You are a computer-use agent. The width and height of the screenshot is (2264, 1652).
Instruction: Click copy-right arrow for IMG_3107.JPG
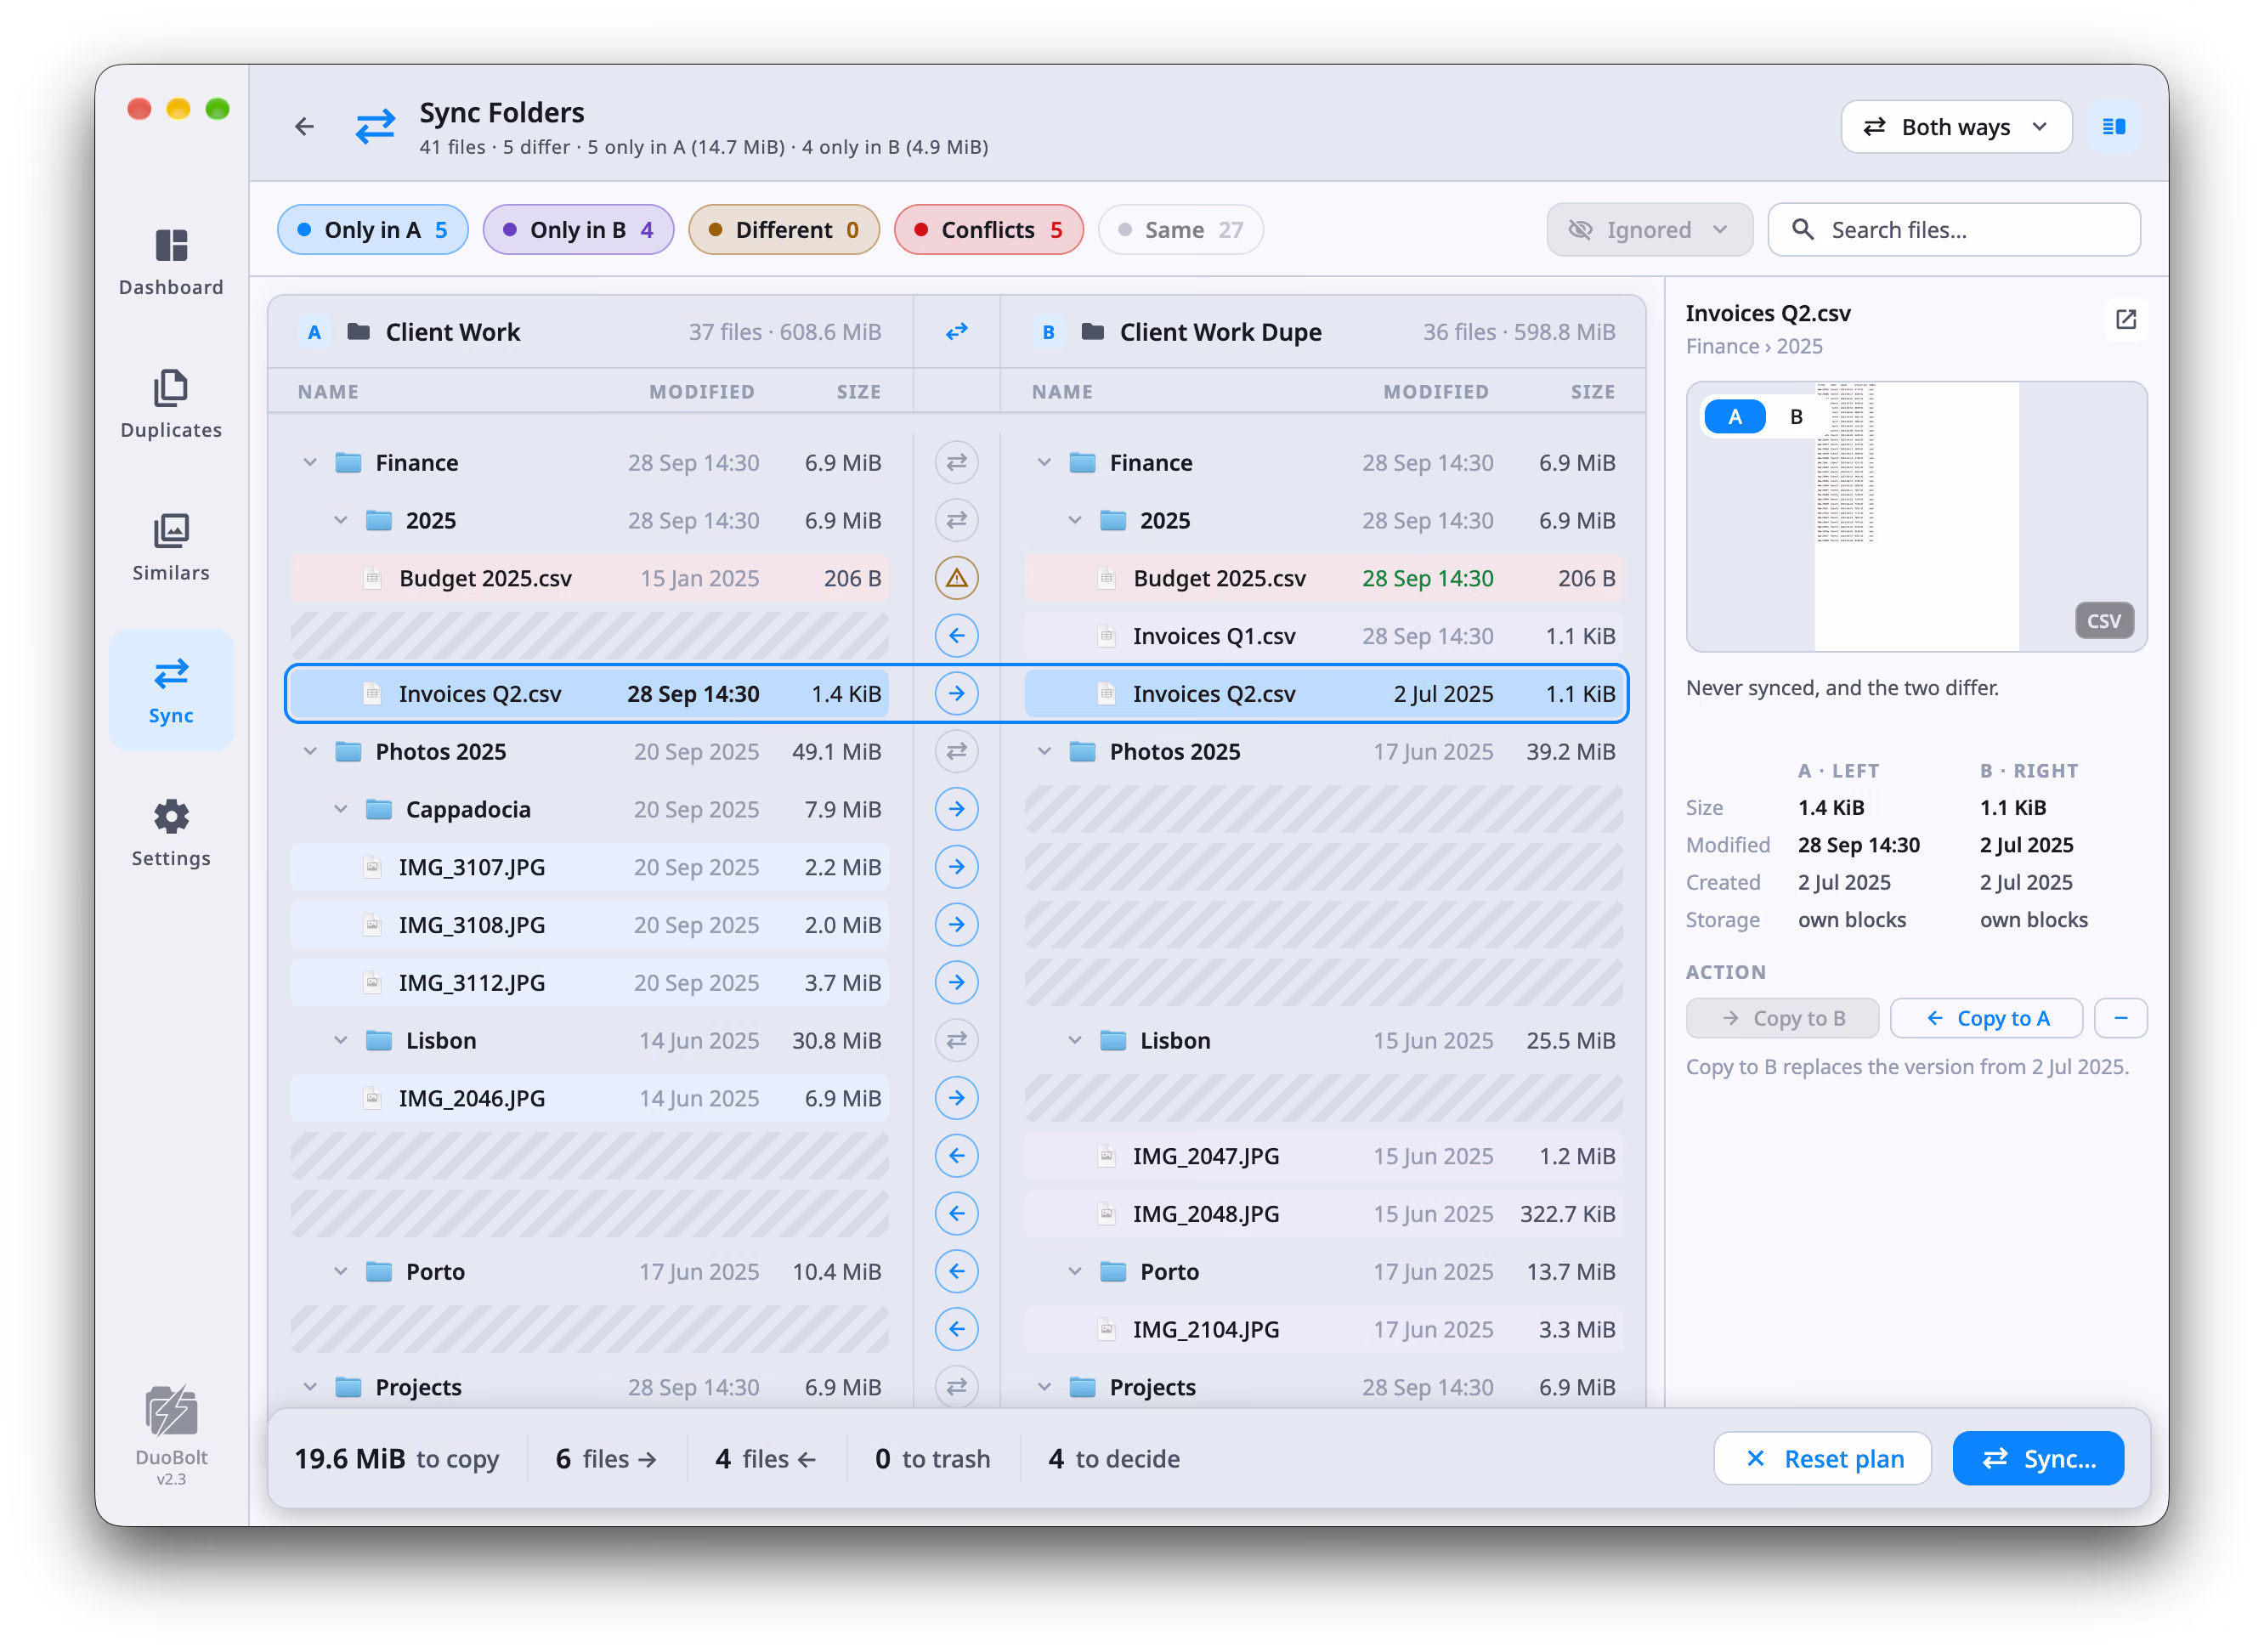click(x=956, y=867)
